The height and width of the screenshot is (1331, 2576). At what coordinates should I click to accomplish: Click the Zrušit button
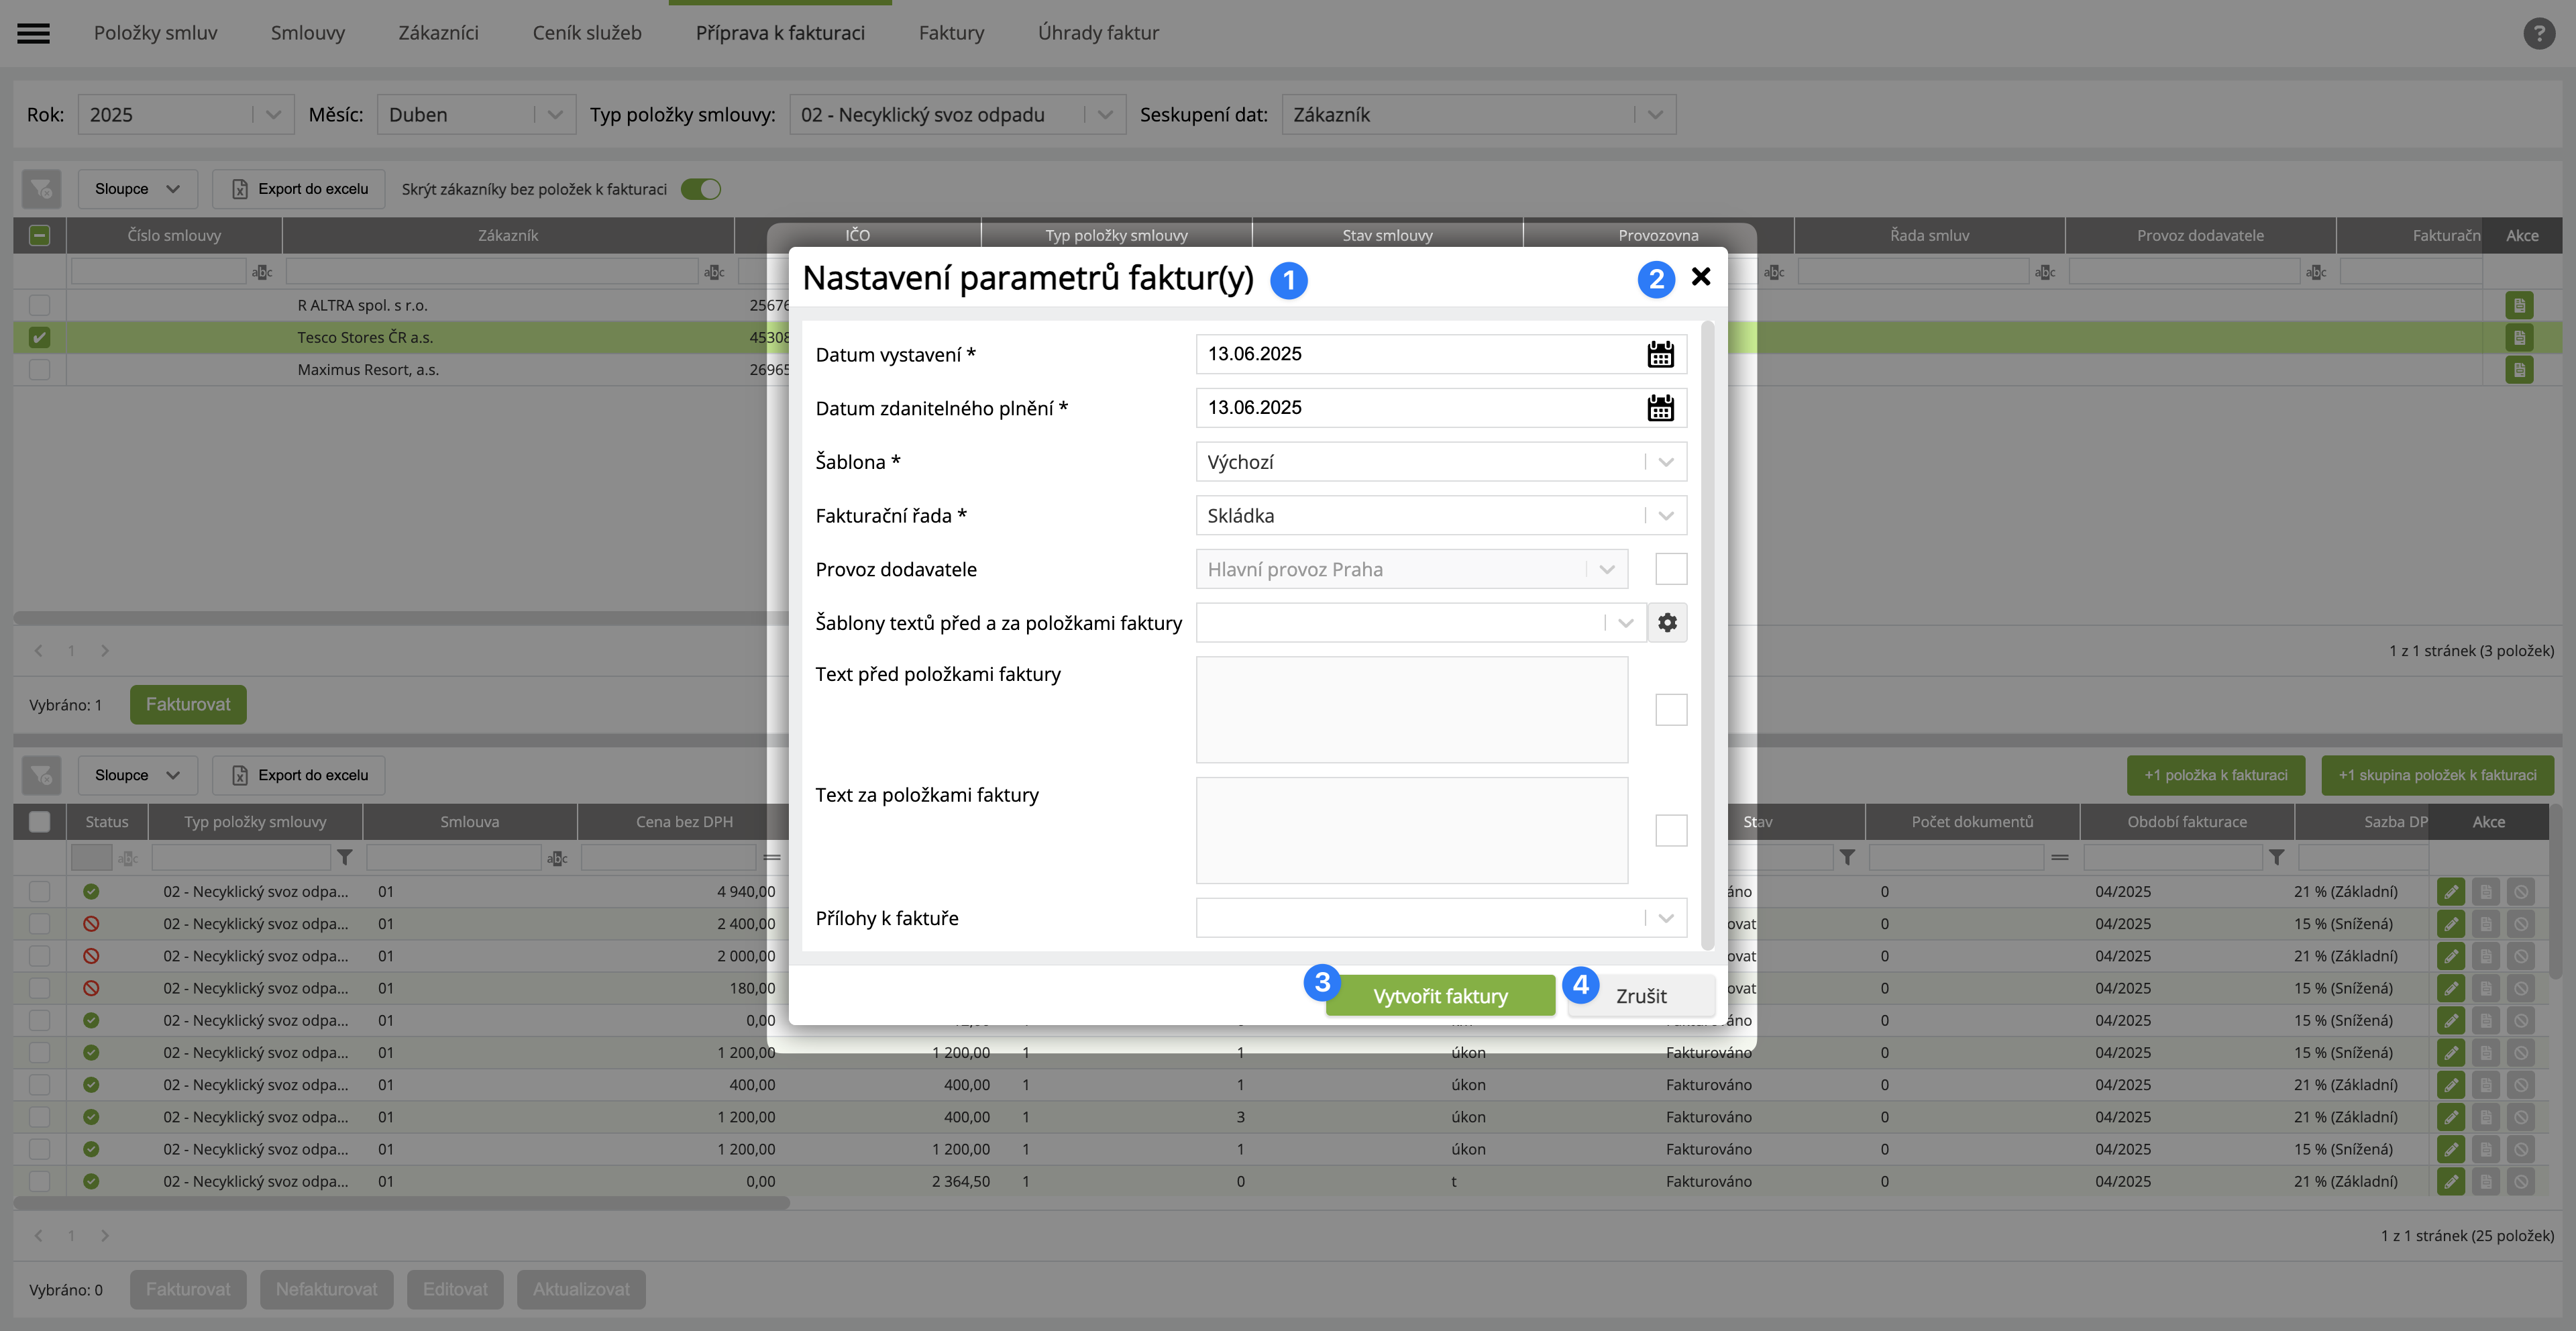tap(1641, 996)
